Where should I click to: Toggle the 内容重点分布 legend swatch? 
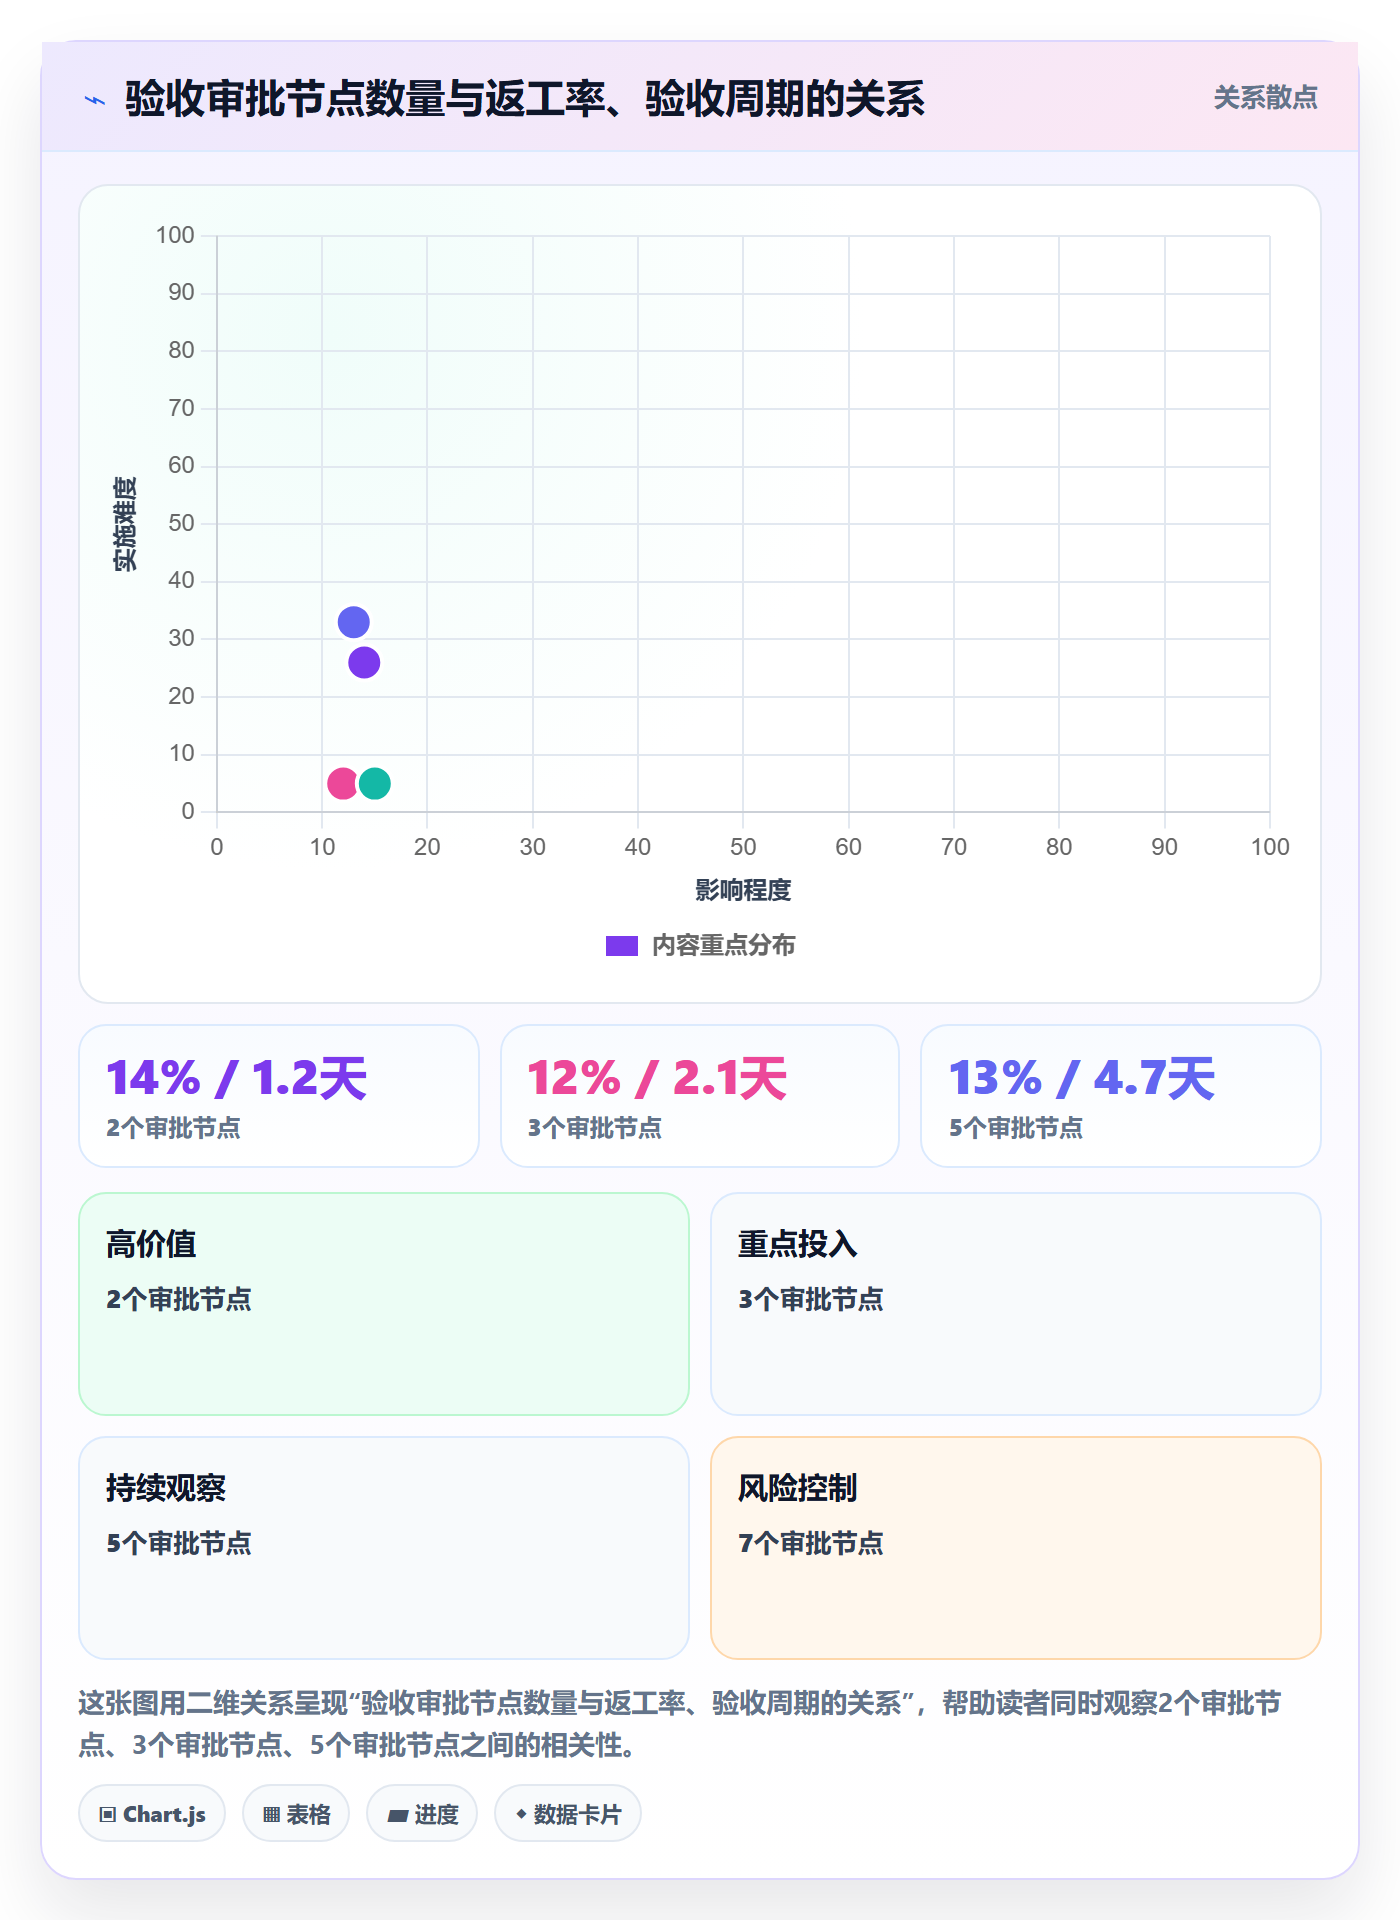pos(622,946)
